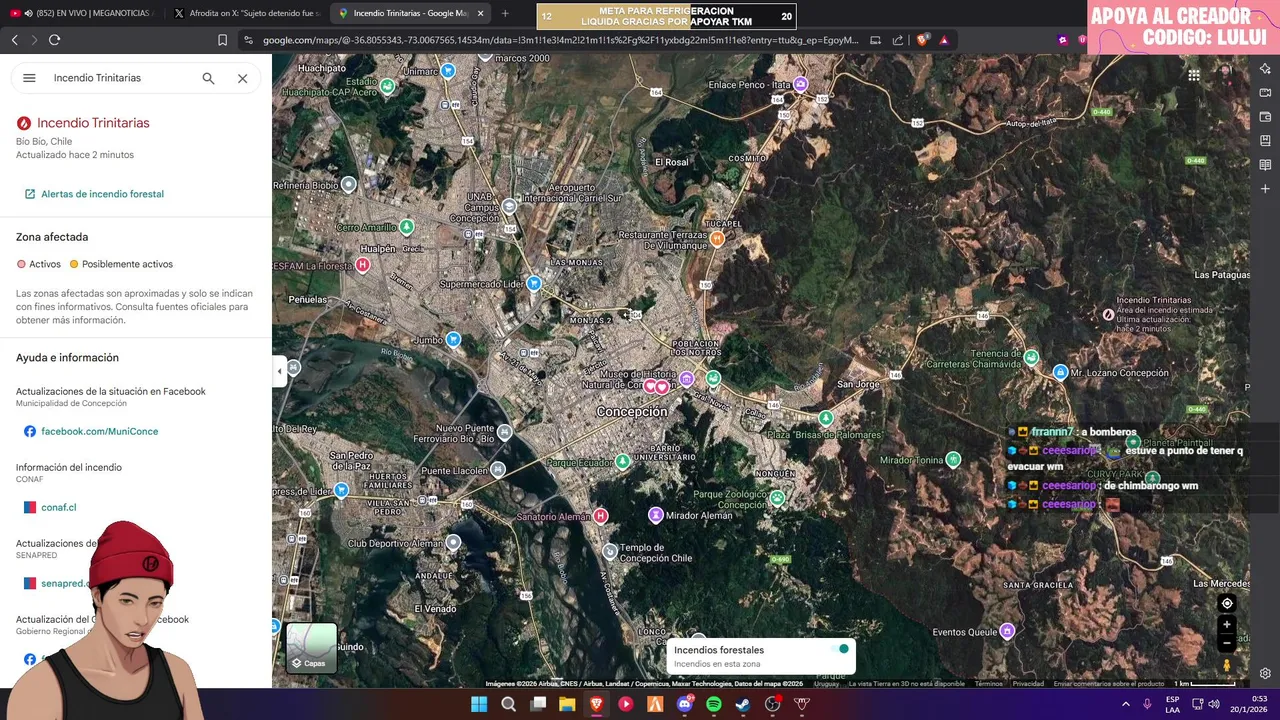The image size is (1280, 720).
Task: Open Windows taskbar search
Action: click(508, 704)
